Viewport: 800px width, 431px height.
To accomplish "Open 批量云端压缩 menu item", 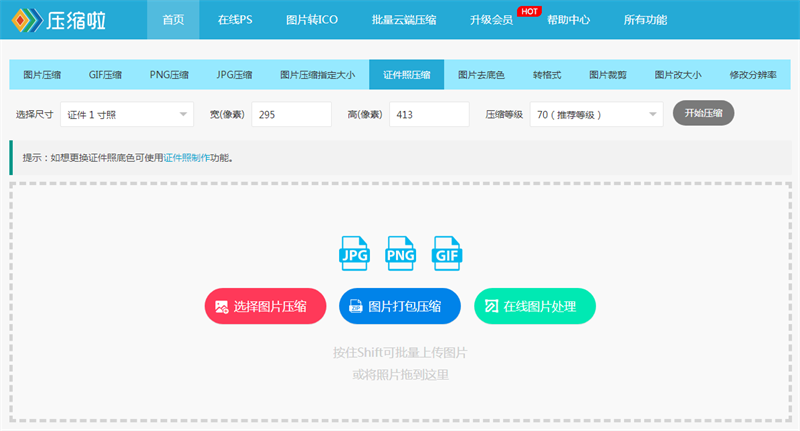I will 404,20.
